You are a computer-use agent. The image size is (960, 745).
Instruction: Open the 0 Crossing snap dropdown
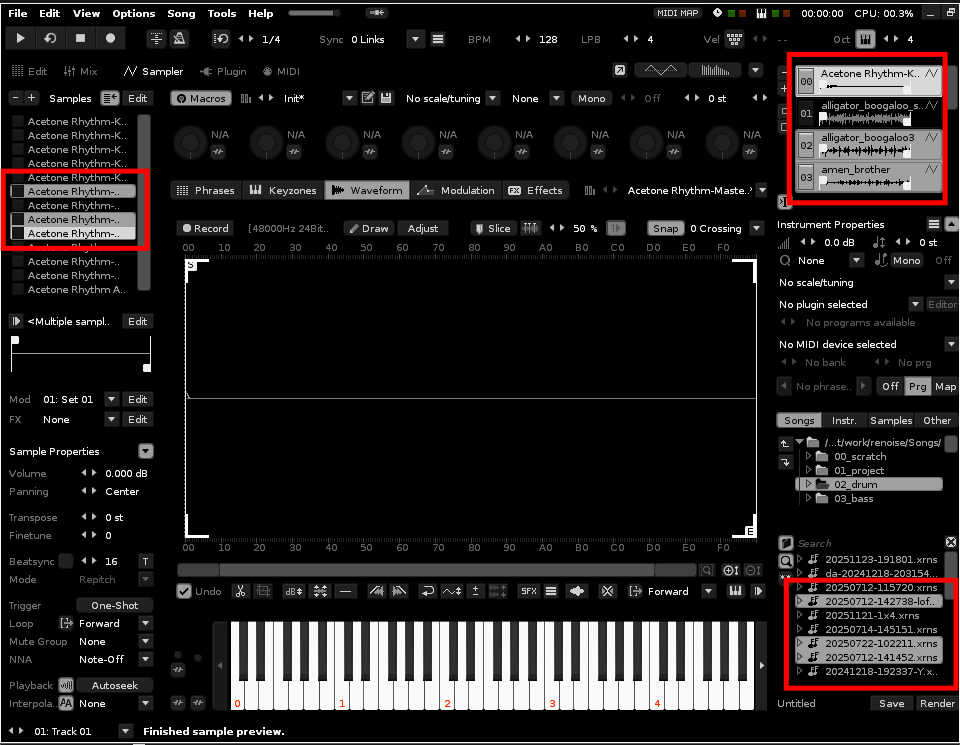[755, 228]
